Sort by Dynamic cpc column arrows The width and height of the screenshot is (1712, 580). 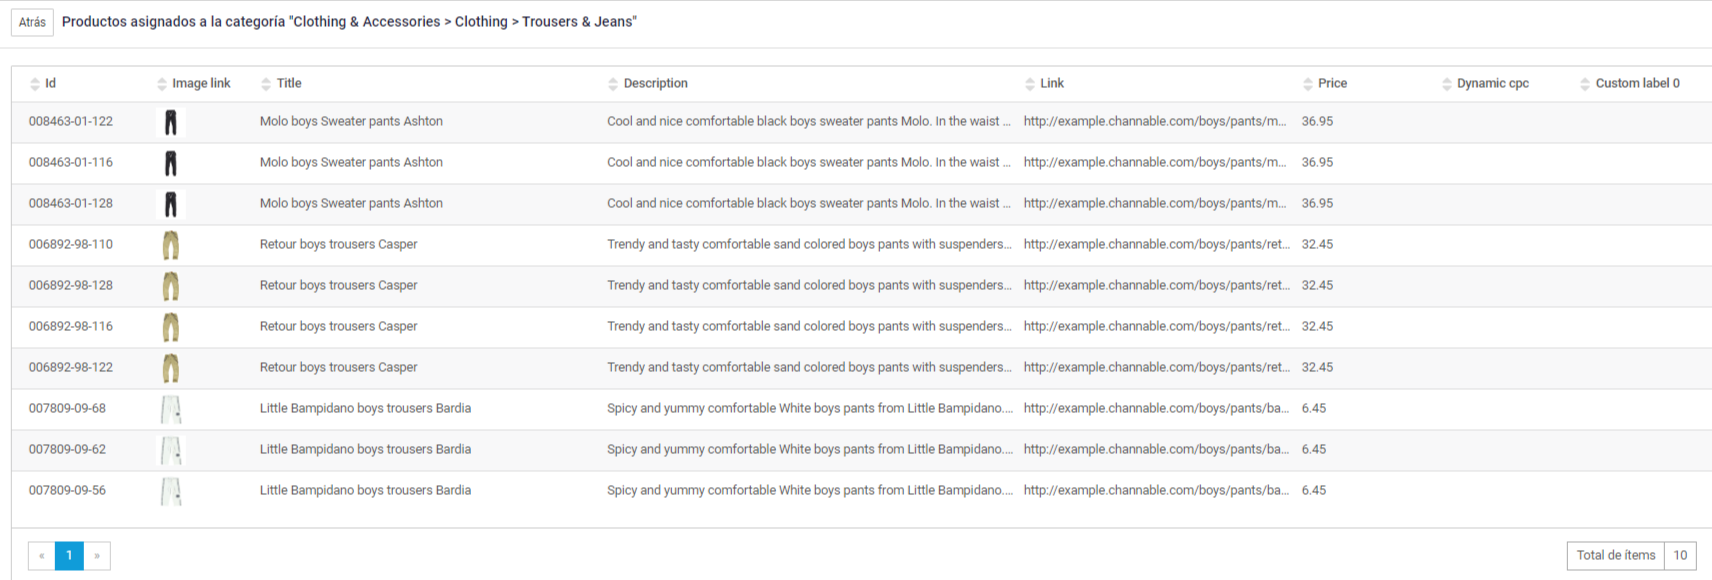[1447, 84]
